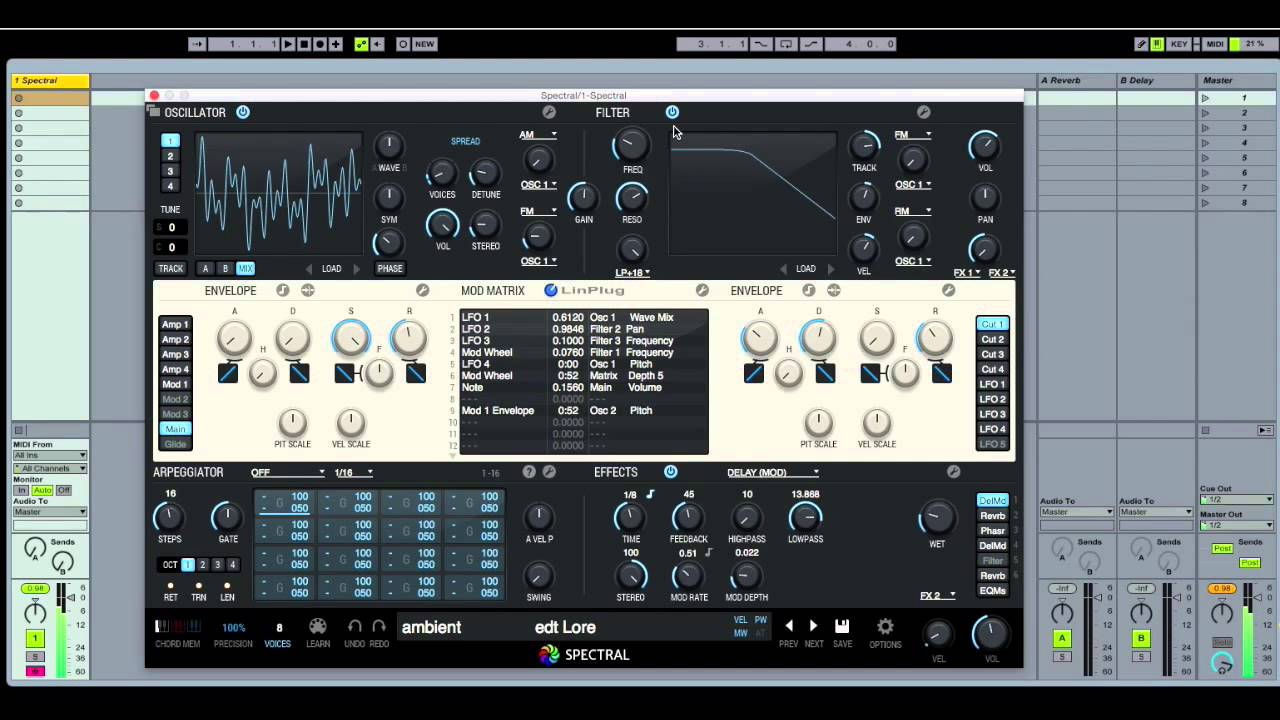The height and width of the screenshot is (720, 1280).
Task: Select oscillator number 4
Action: coord(170,186)
